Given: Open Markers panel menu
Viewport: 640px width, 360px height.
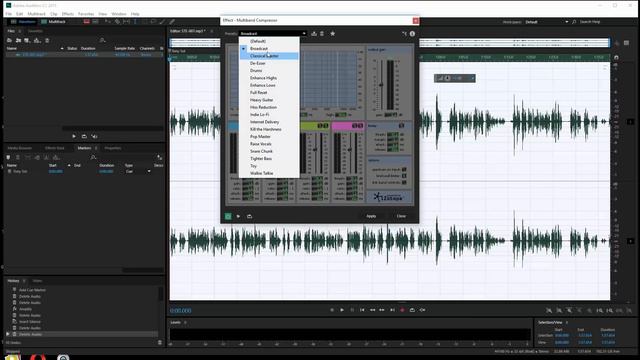Looking at the screenshot, I should coord(96,148).
